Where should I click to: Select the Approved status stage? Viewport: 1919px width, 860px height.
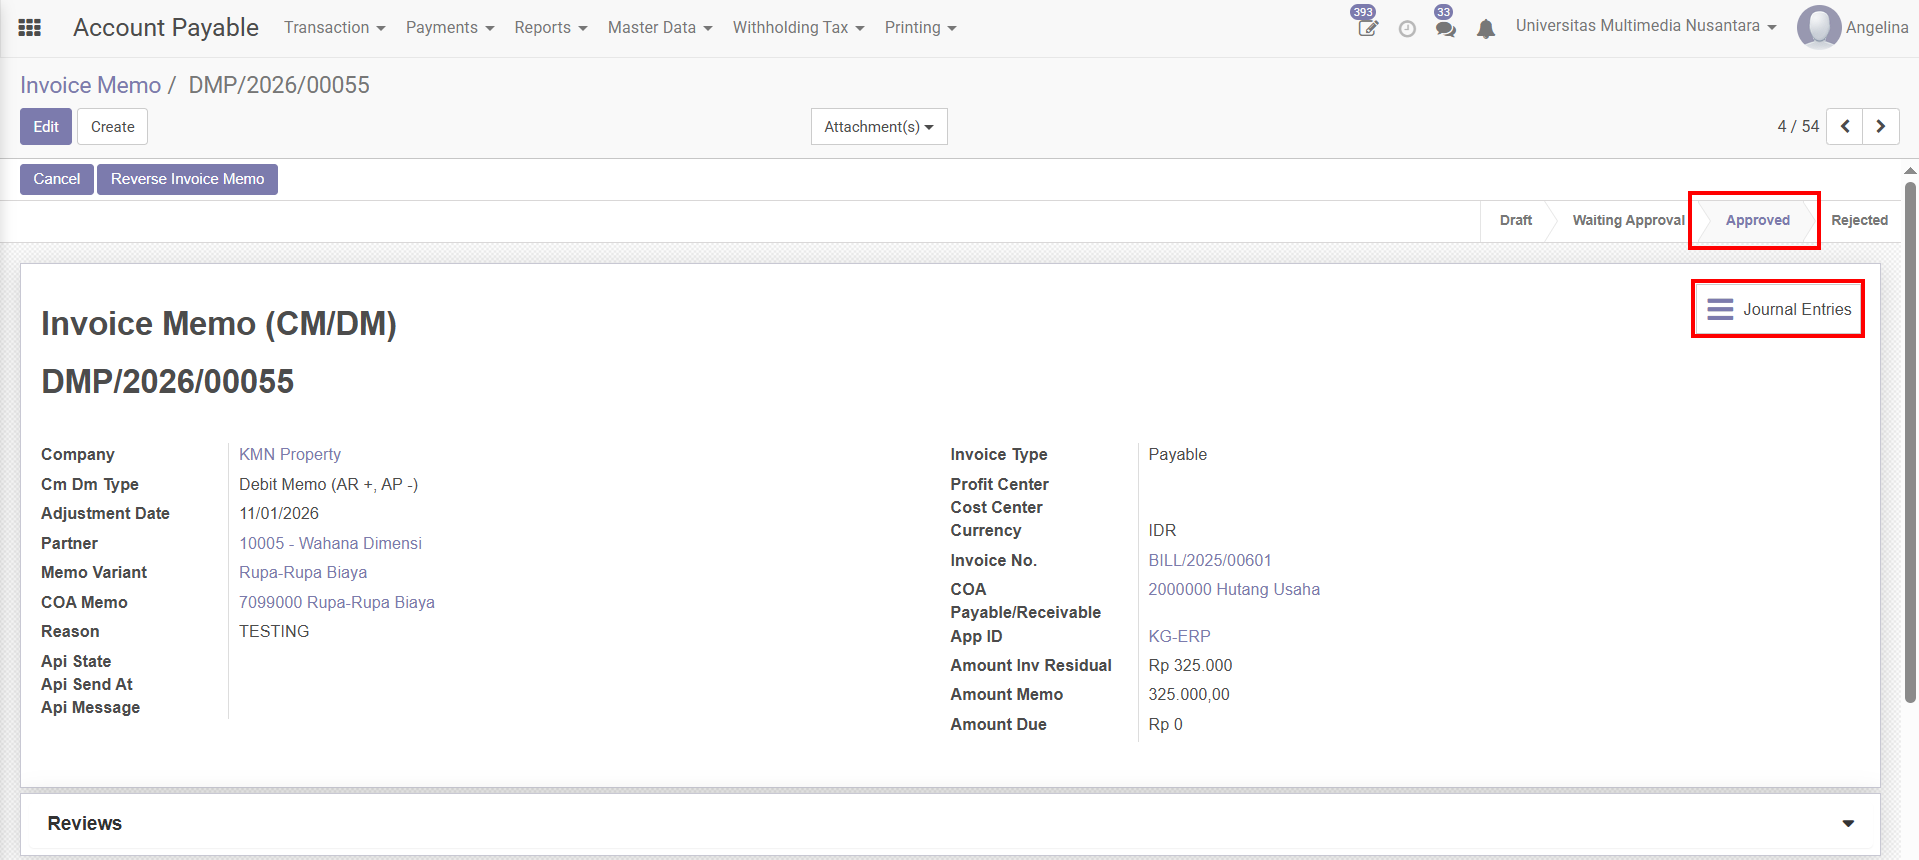(x=1757, y=220)
